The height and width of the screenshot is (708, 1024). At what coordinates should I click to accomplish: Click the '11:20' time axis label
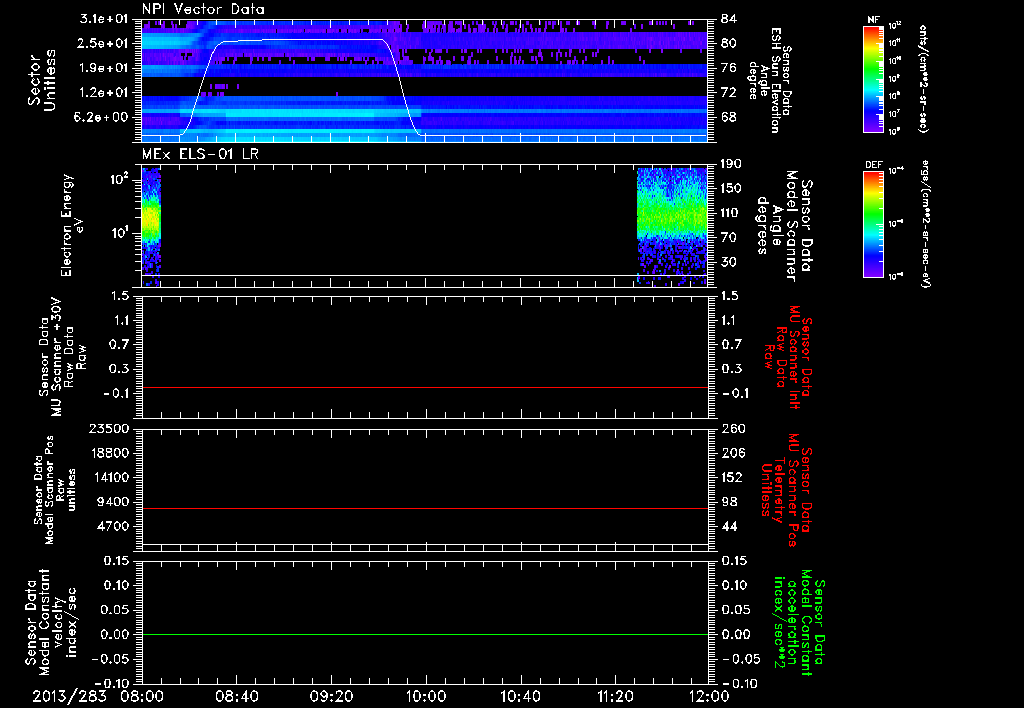[x=615, y=696]
